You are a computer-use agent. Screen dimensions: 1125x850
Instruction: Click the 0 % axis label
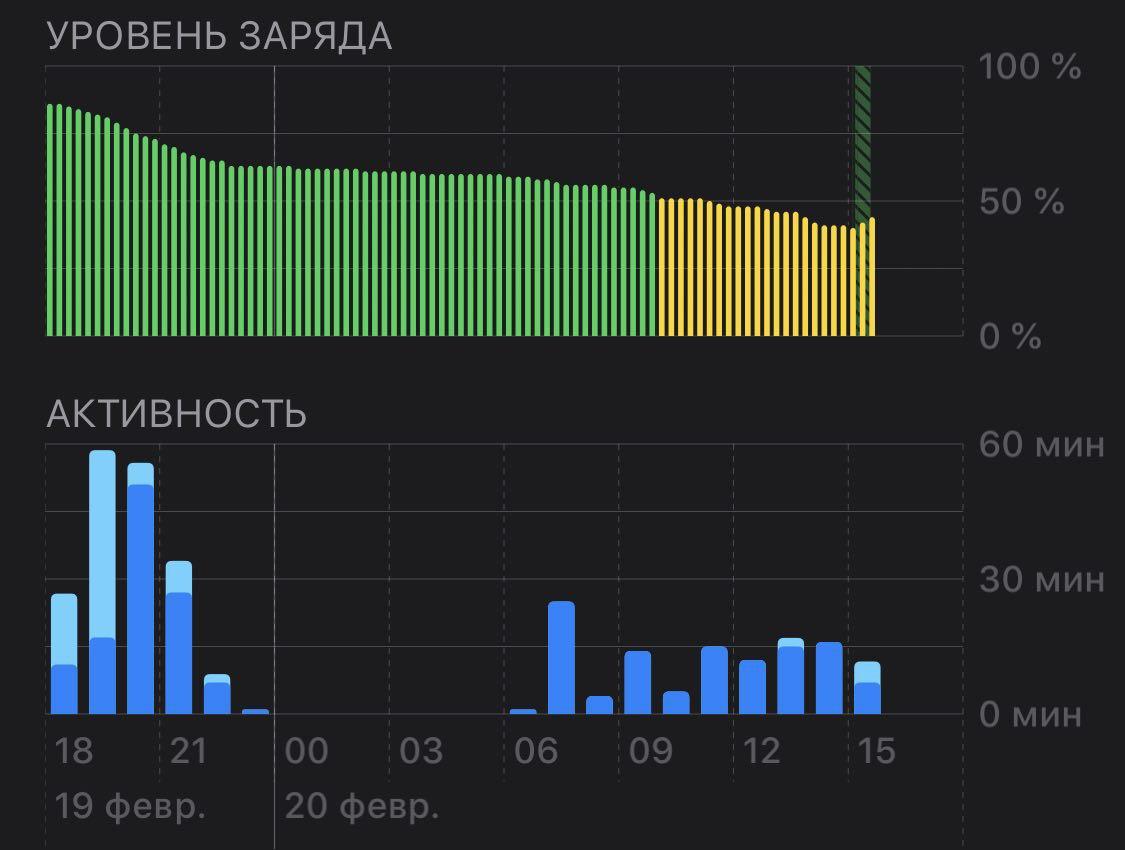1010,336
